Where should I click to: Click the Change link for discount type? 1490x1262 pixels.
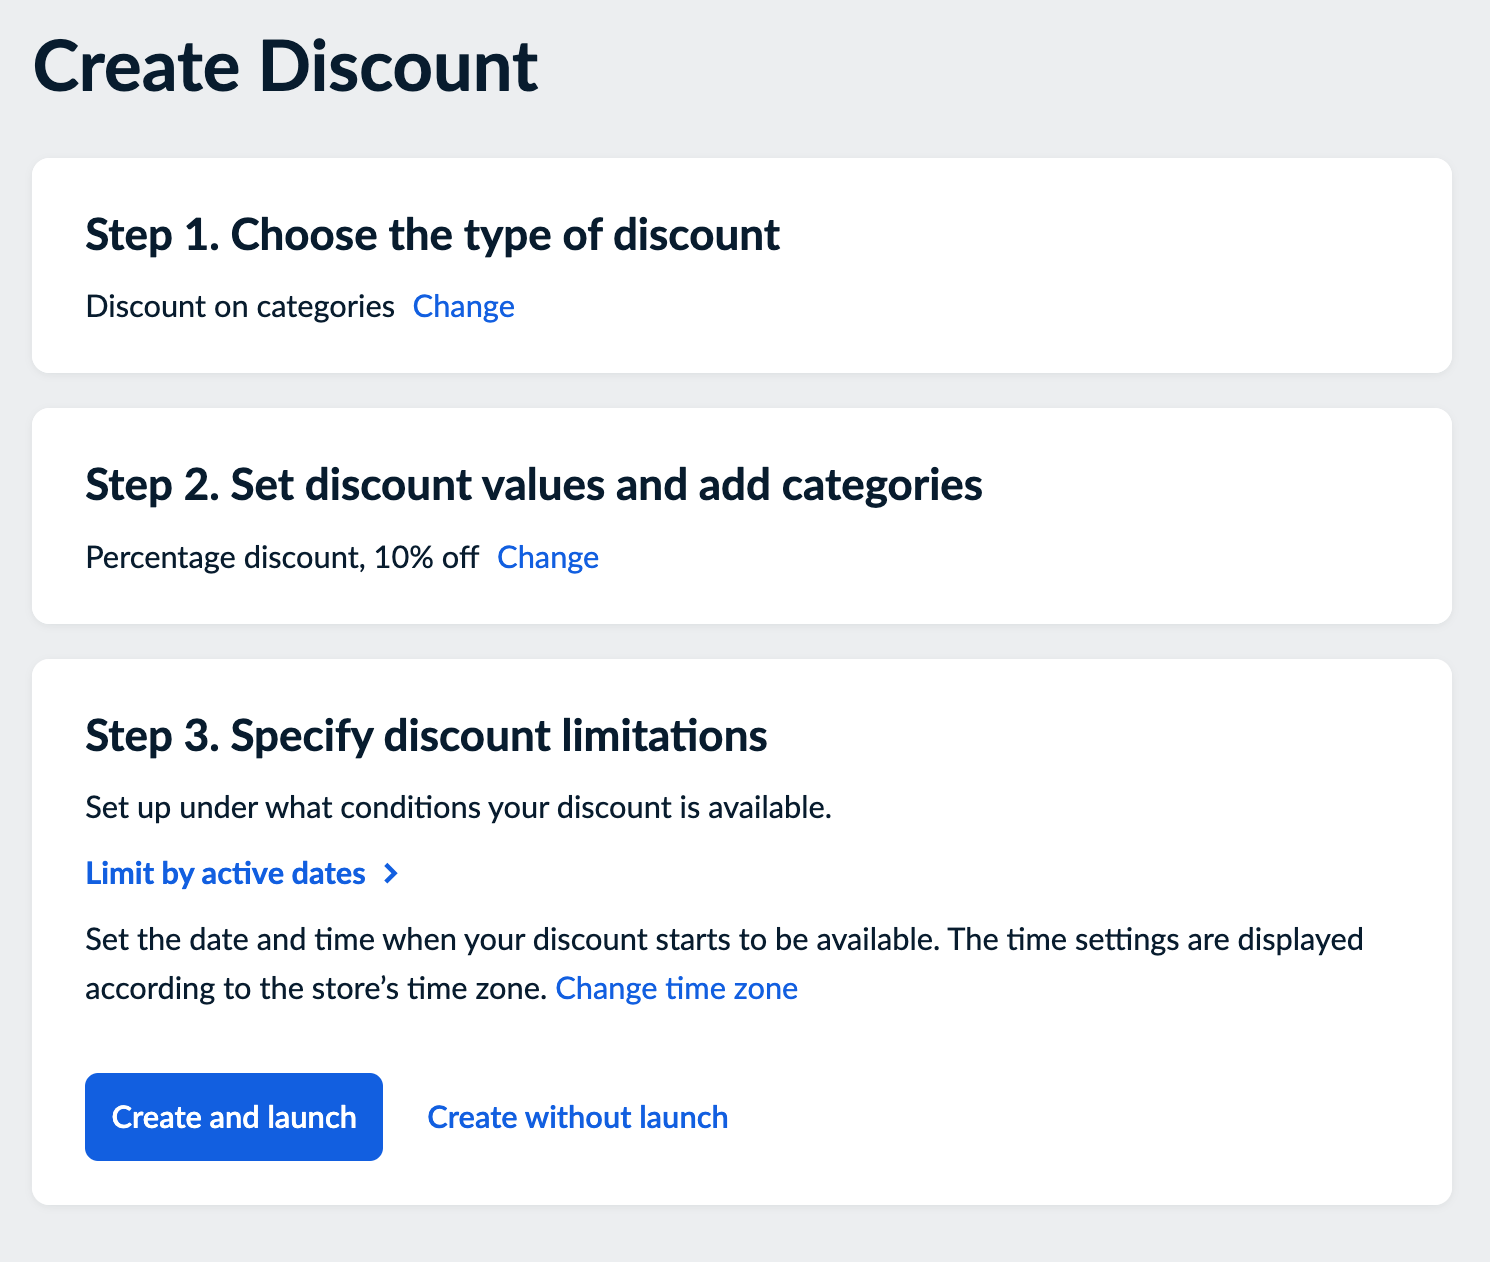(463, 307)
